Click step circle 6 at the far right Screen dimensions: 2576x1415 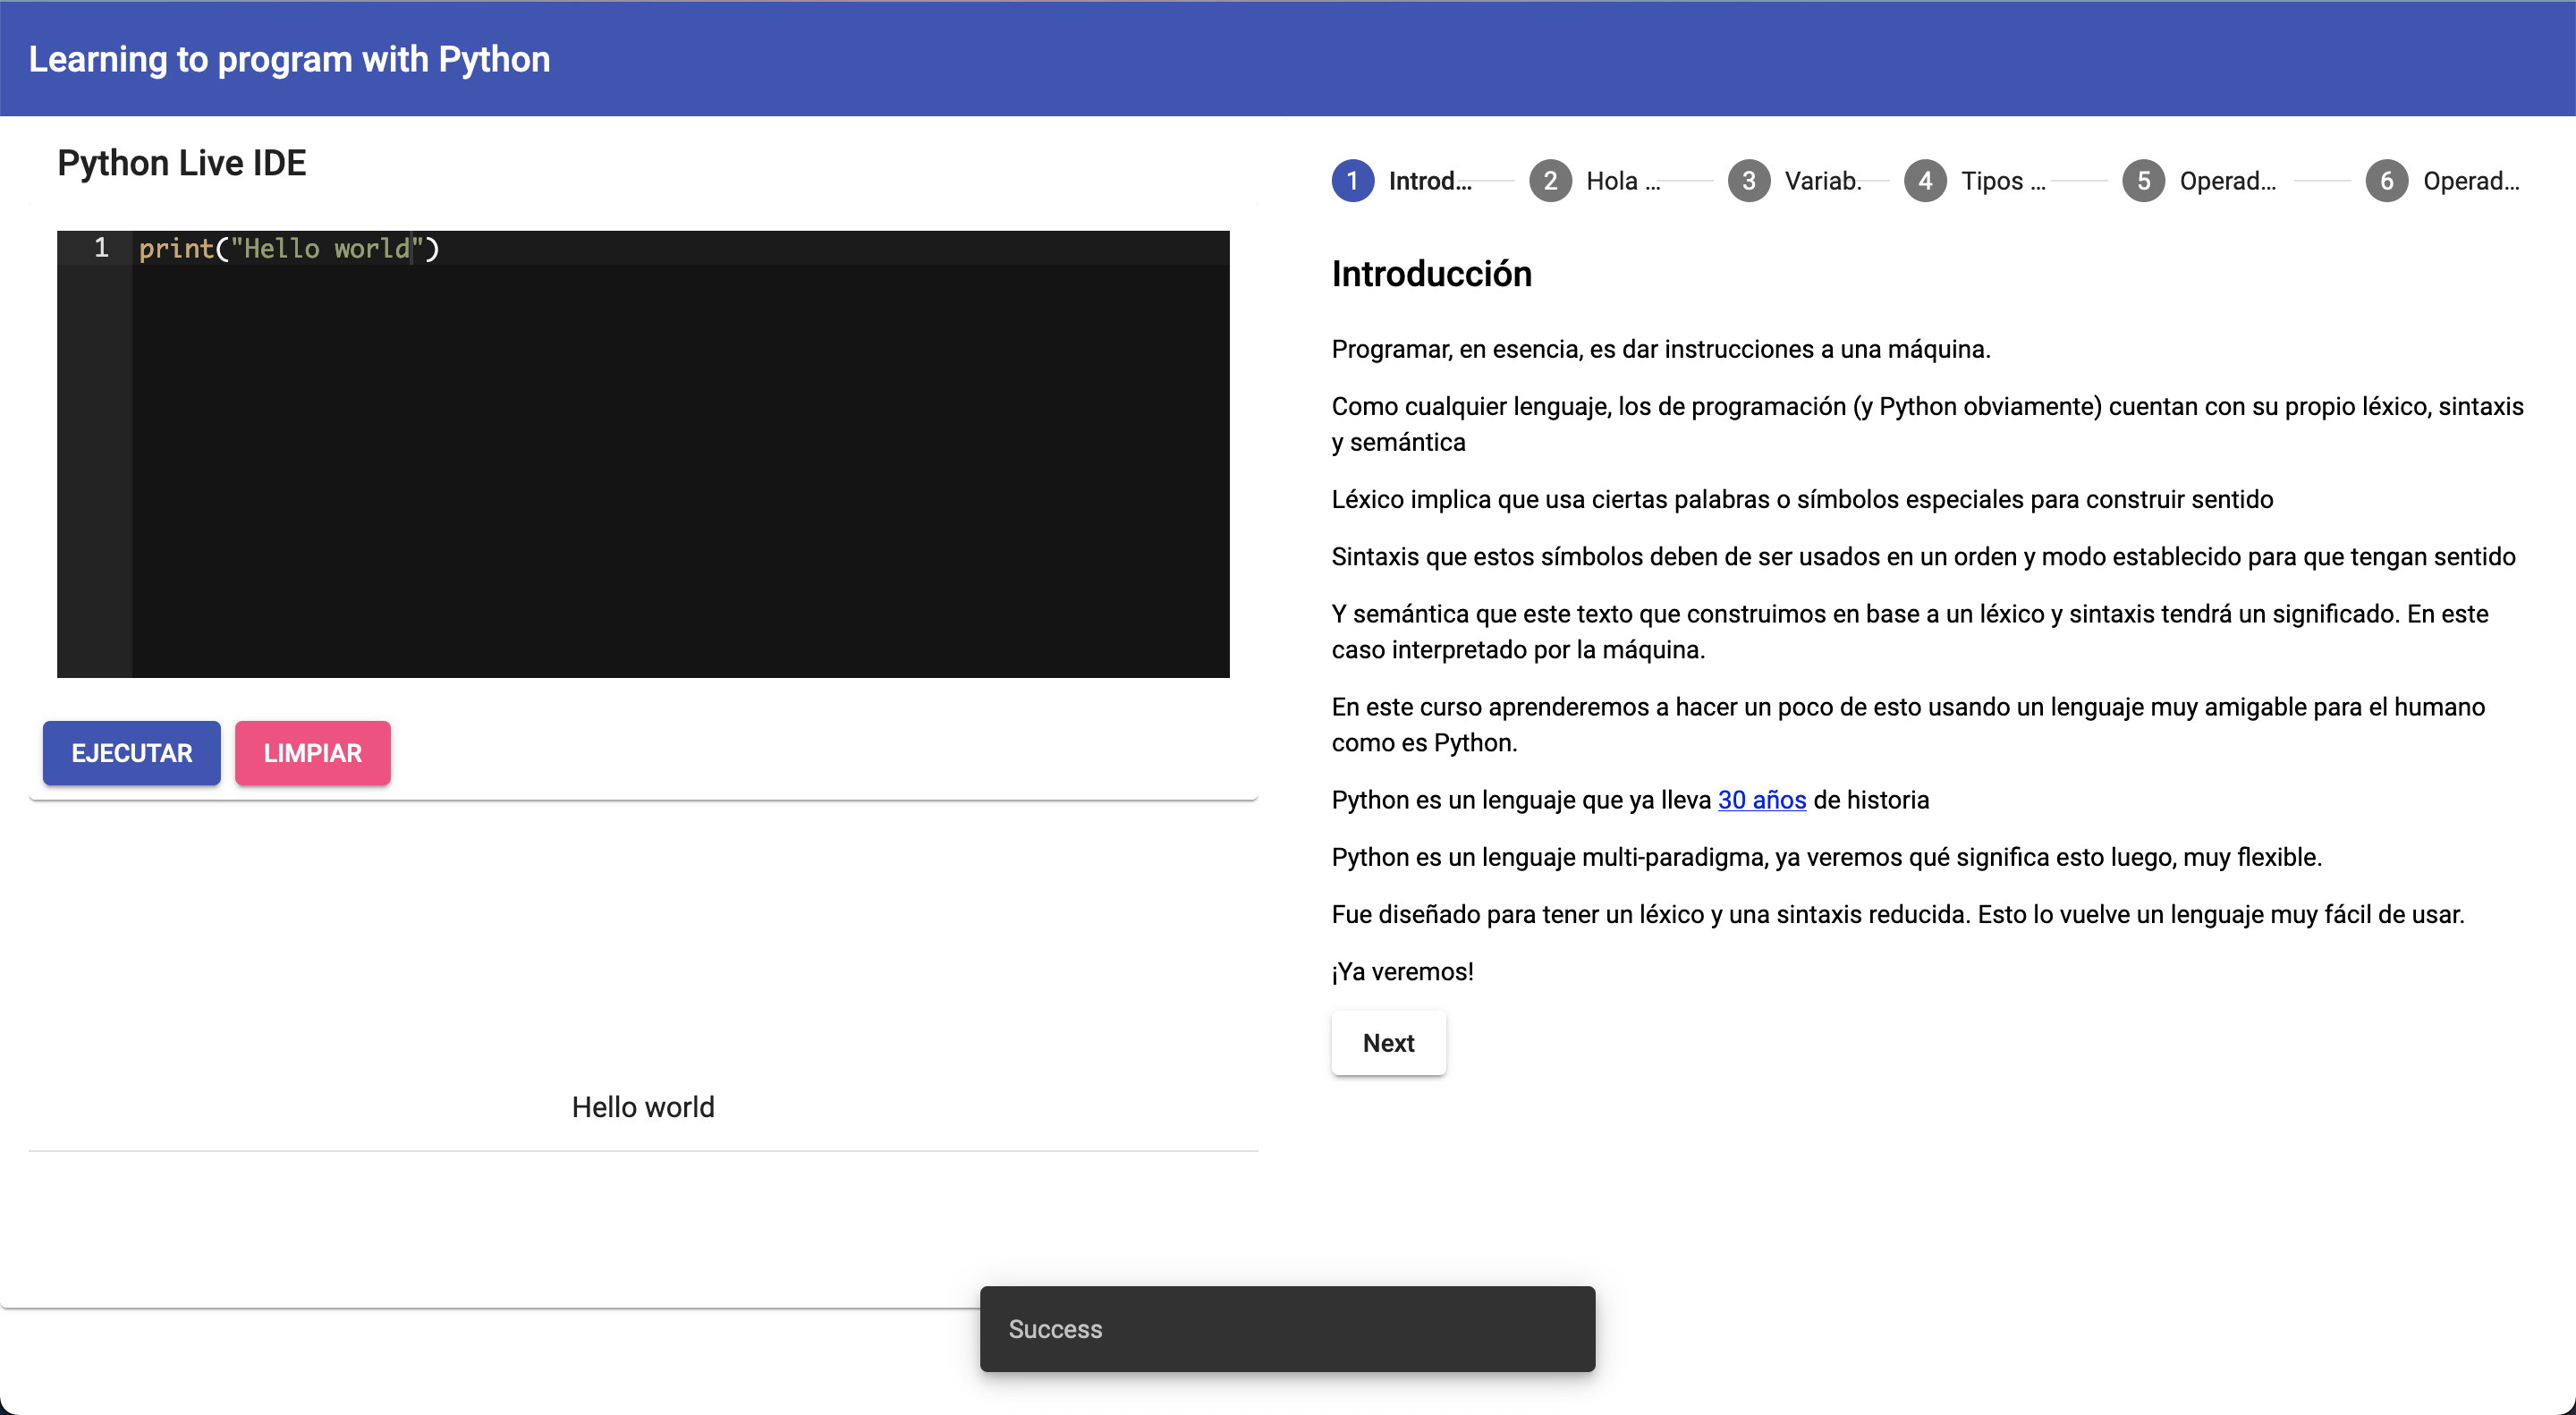(2389, 181)
